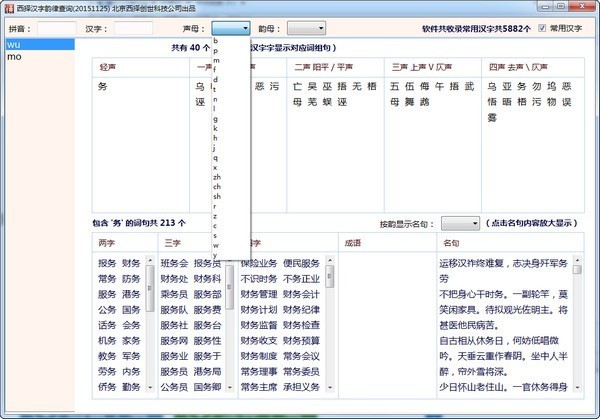Select initial 'm' from the list
Viewport: 600px width, 419px height.
pos(217,60)
